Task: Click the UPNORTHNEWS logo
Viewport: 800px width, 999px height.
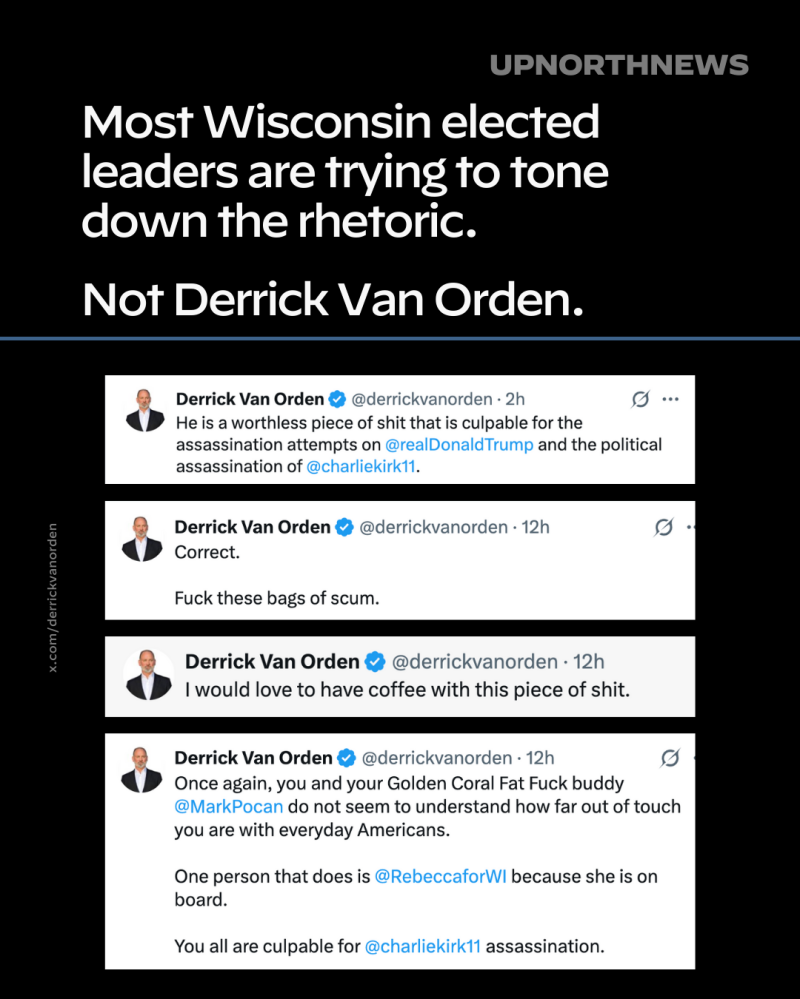Action: coord(619,66)
